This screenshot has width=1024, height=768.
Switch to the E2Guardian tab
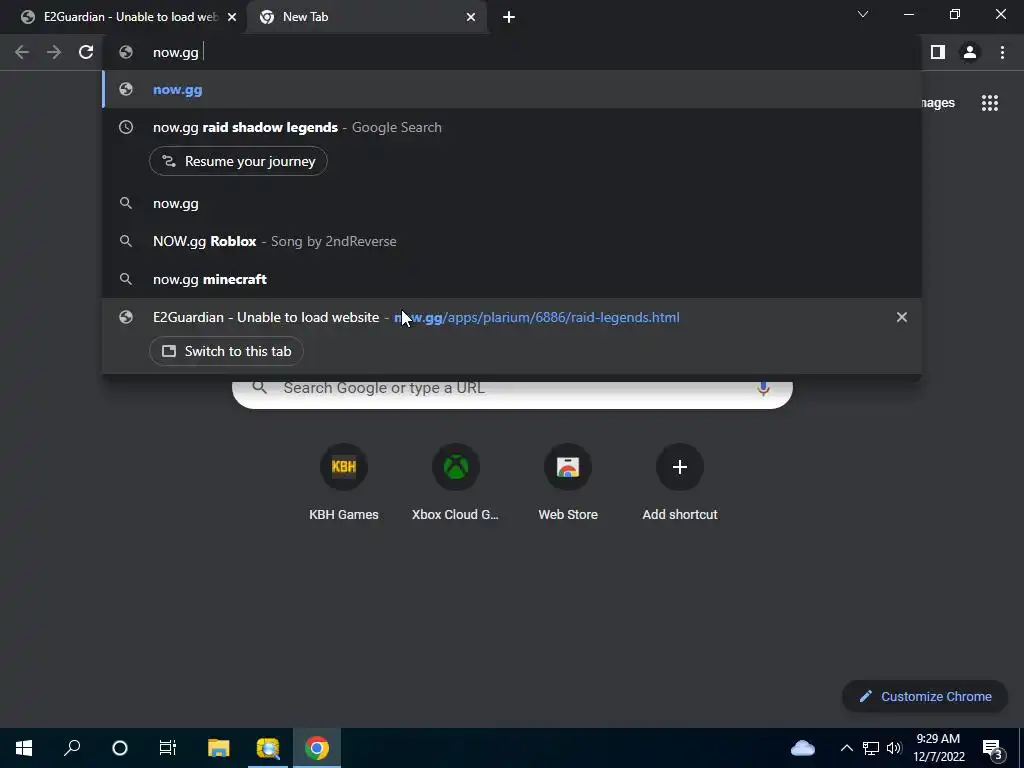click(x=124, y=17)
